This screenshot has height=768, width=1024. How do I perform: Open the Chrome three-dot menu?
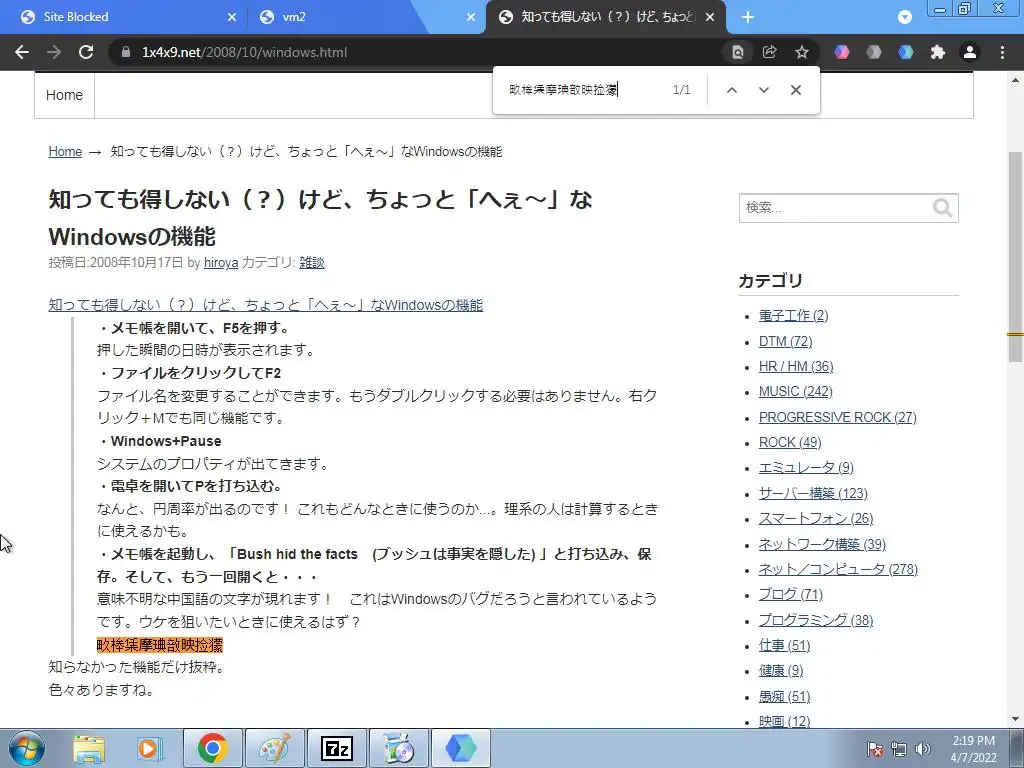pyautogui.click(x=1002, y=52)
